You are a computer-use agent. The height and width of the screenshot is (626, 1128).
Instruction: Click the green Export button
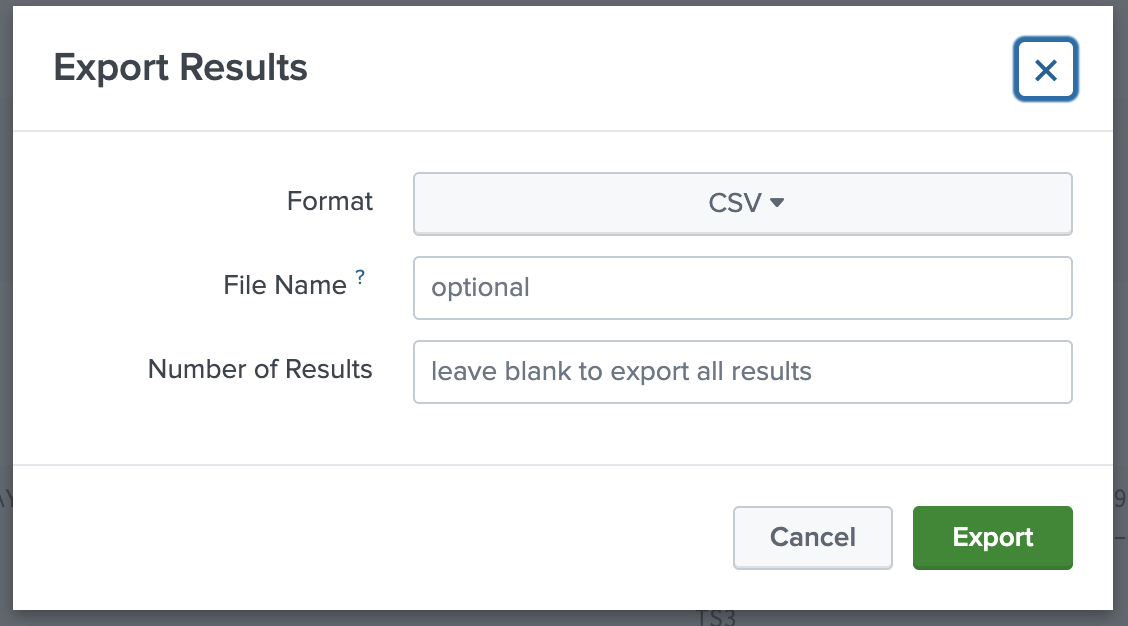tap(992, 537)
